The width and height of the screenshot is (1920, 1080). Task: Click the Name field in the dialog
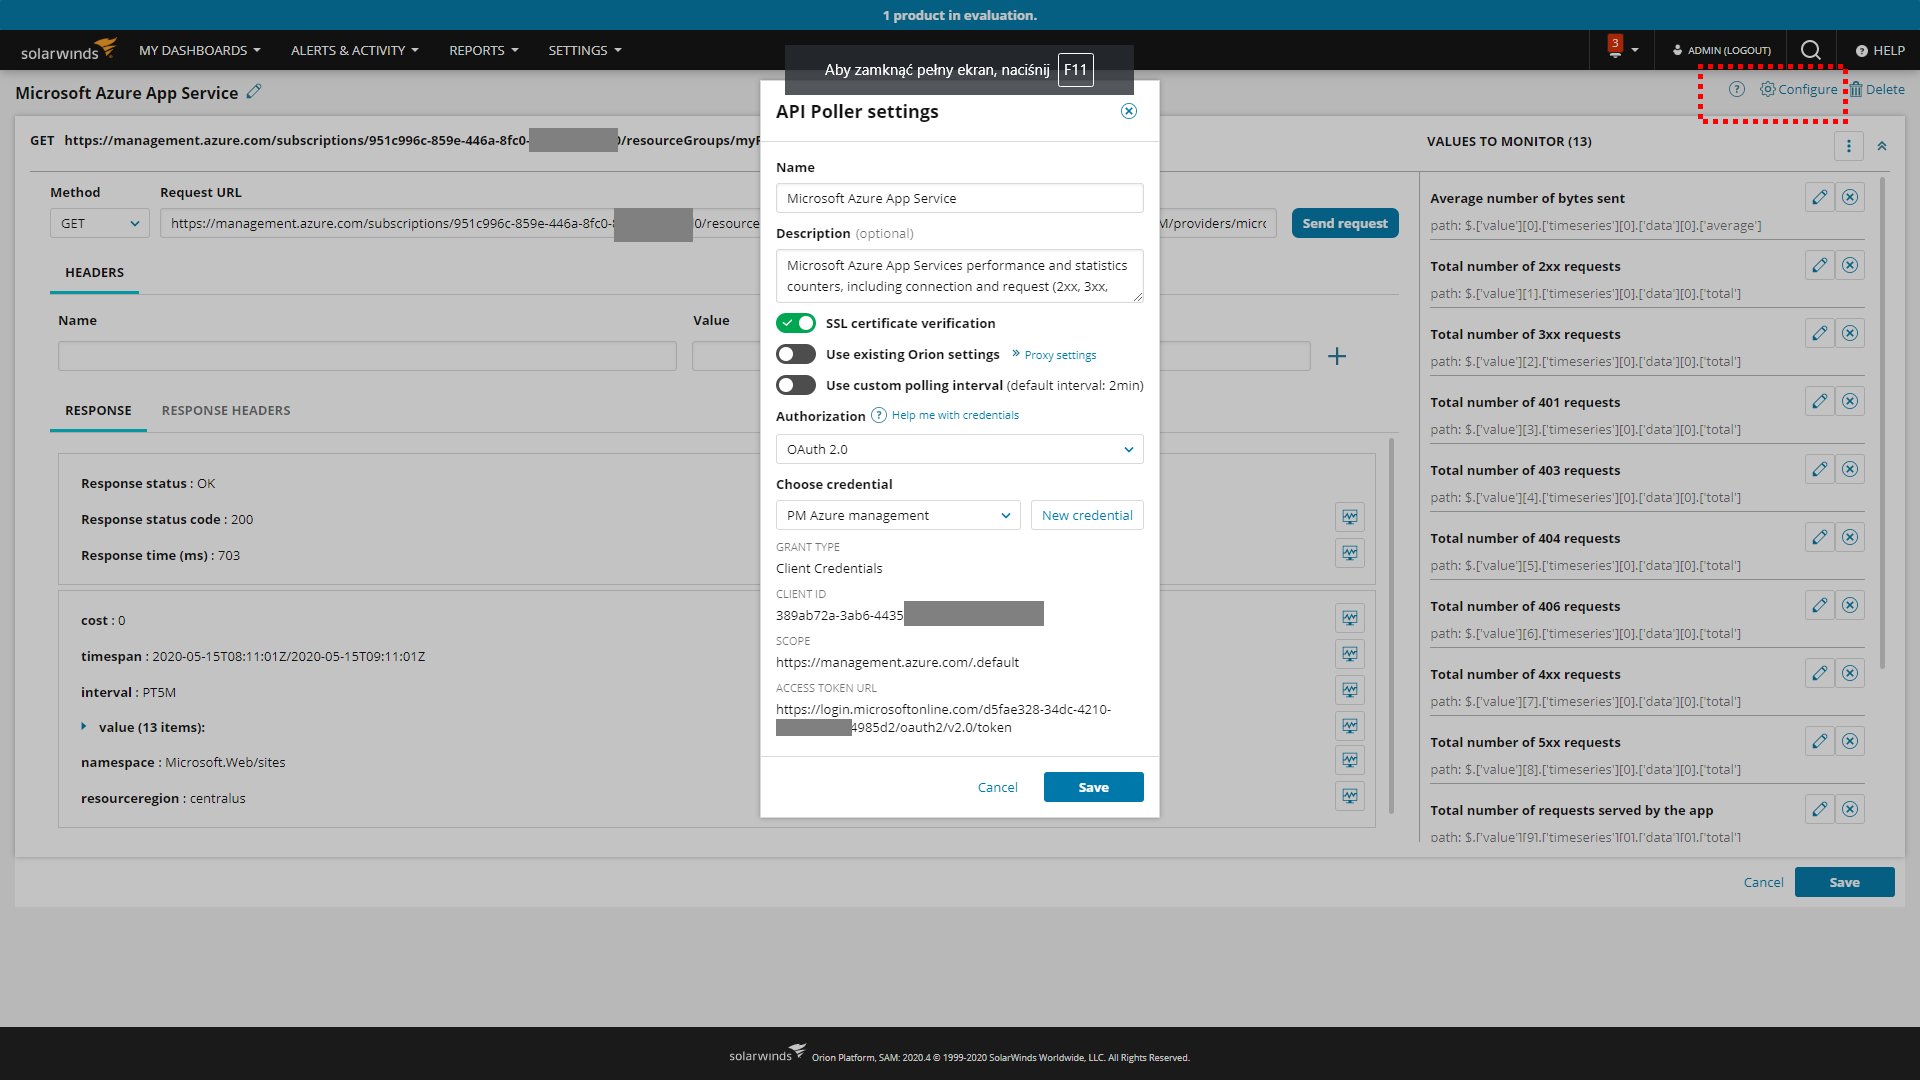pos(959,198)
